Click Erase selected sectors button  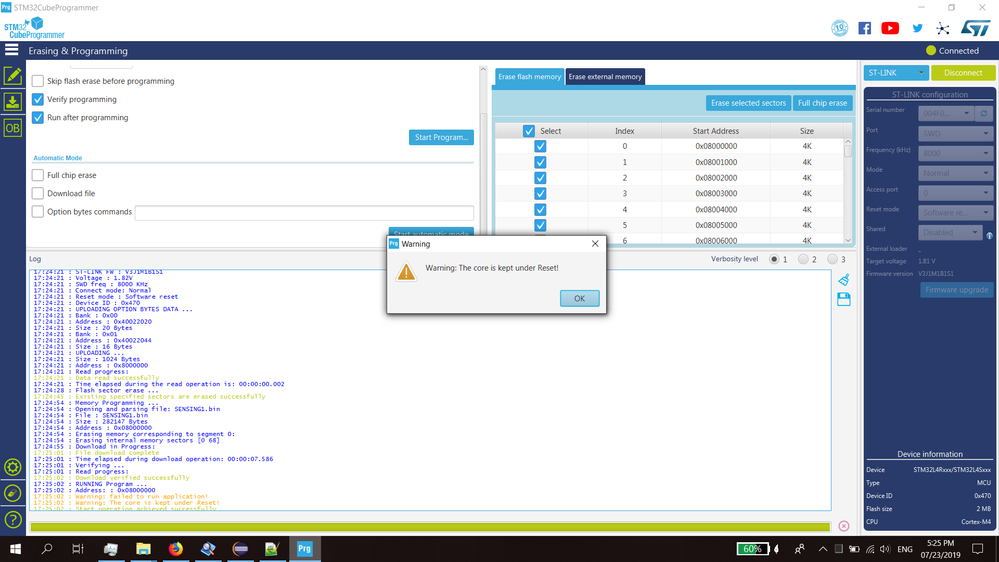[x=748, y=103]
